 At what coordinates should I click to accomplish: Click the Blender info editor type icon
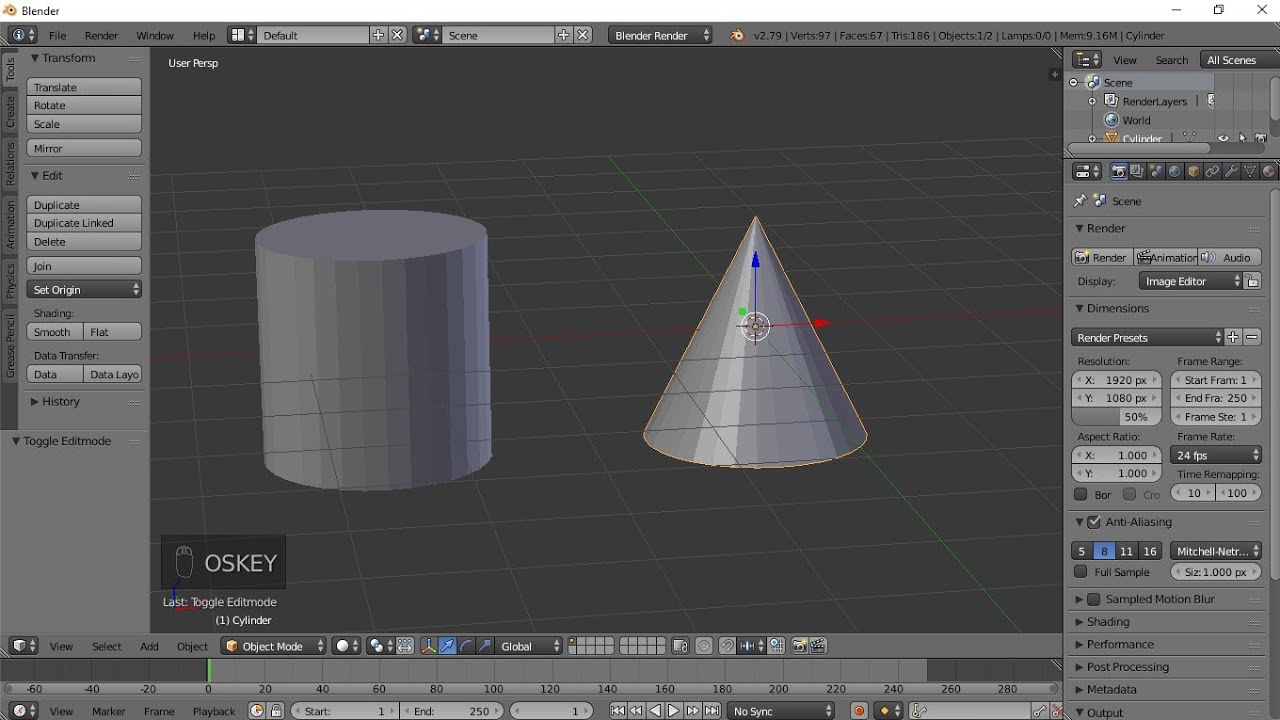coord(23,35)
